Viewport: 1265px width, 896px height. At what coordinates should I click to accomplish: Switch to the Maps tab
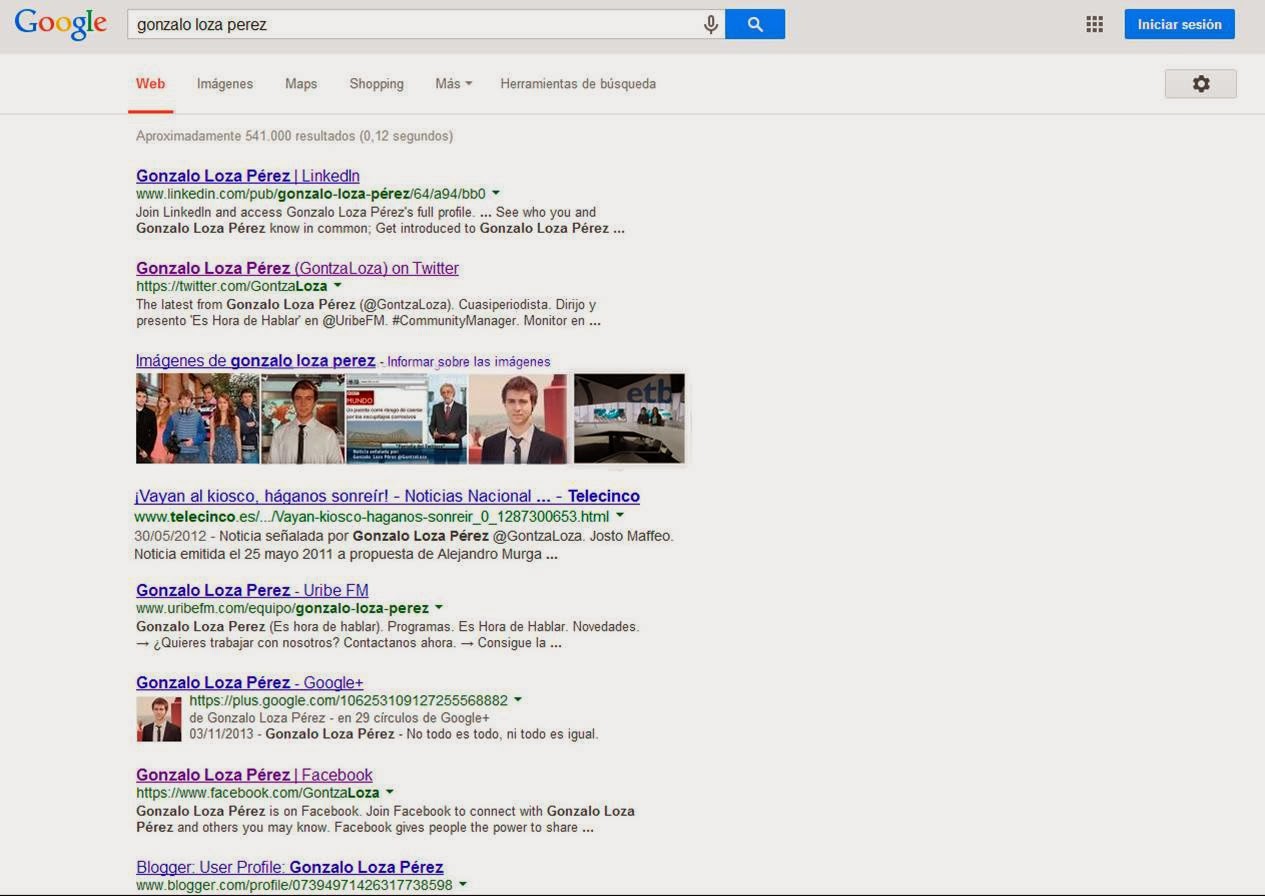tap(301, 84)
